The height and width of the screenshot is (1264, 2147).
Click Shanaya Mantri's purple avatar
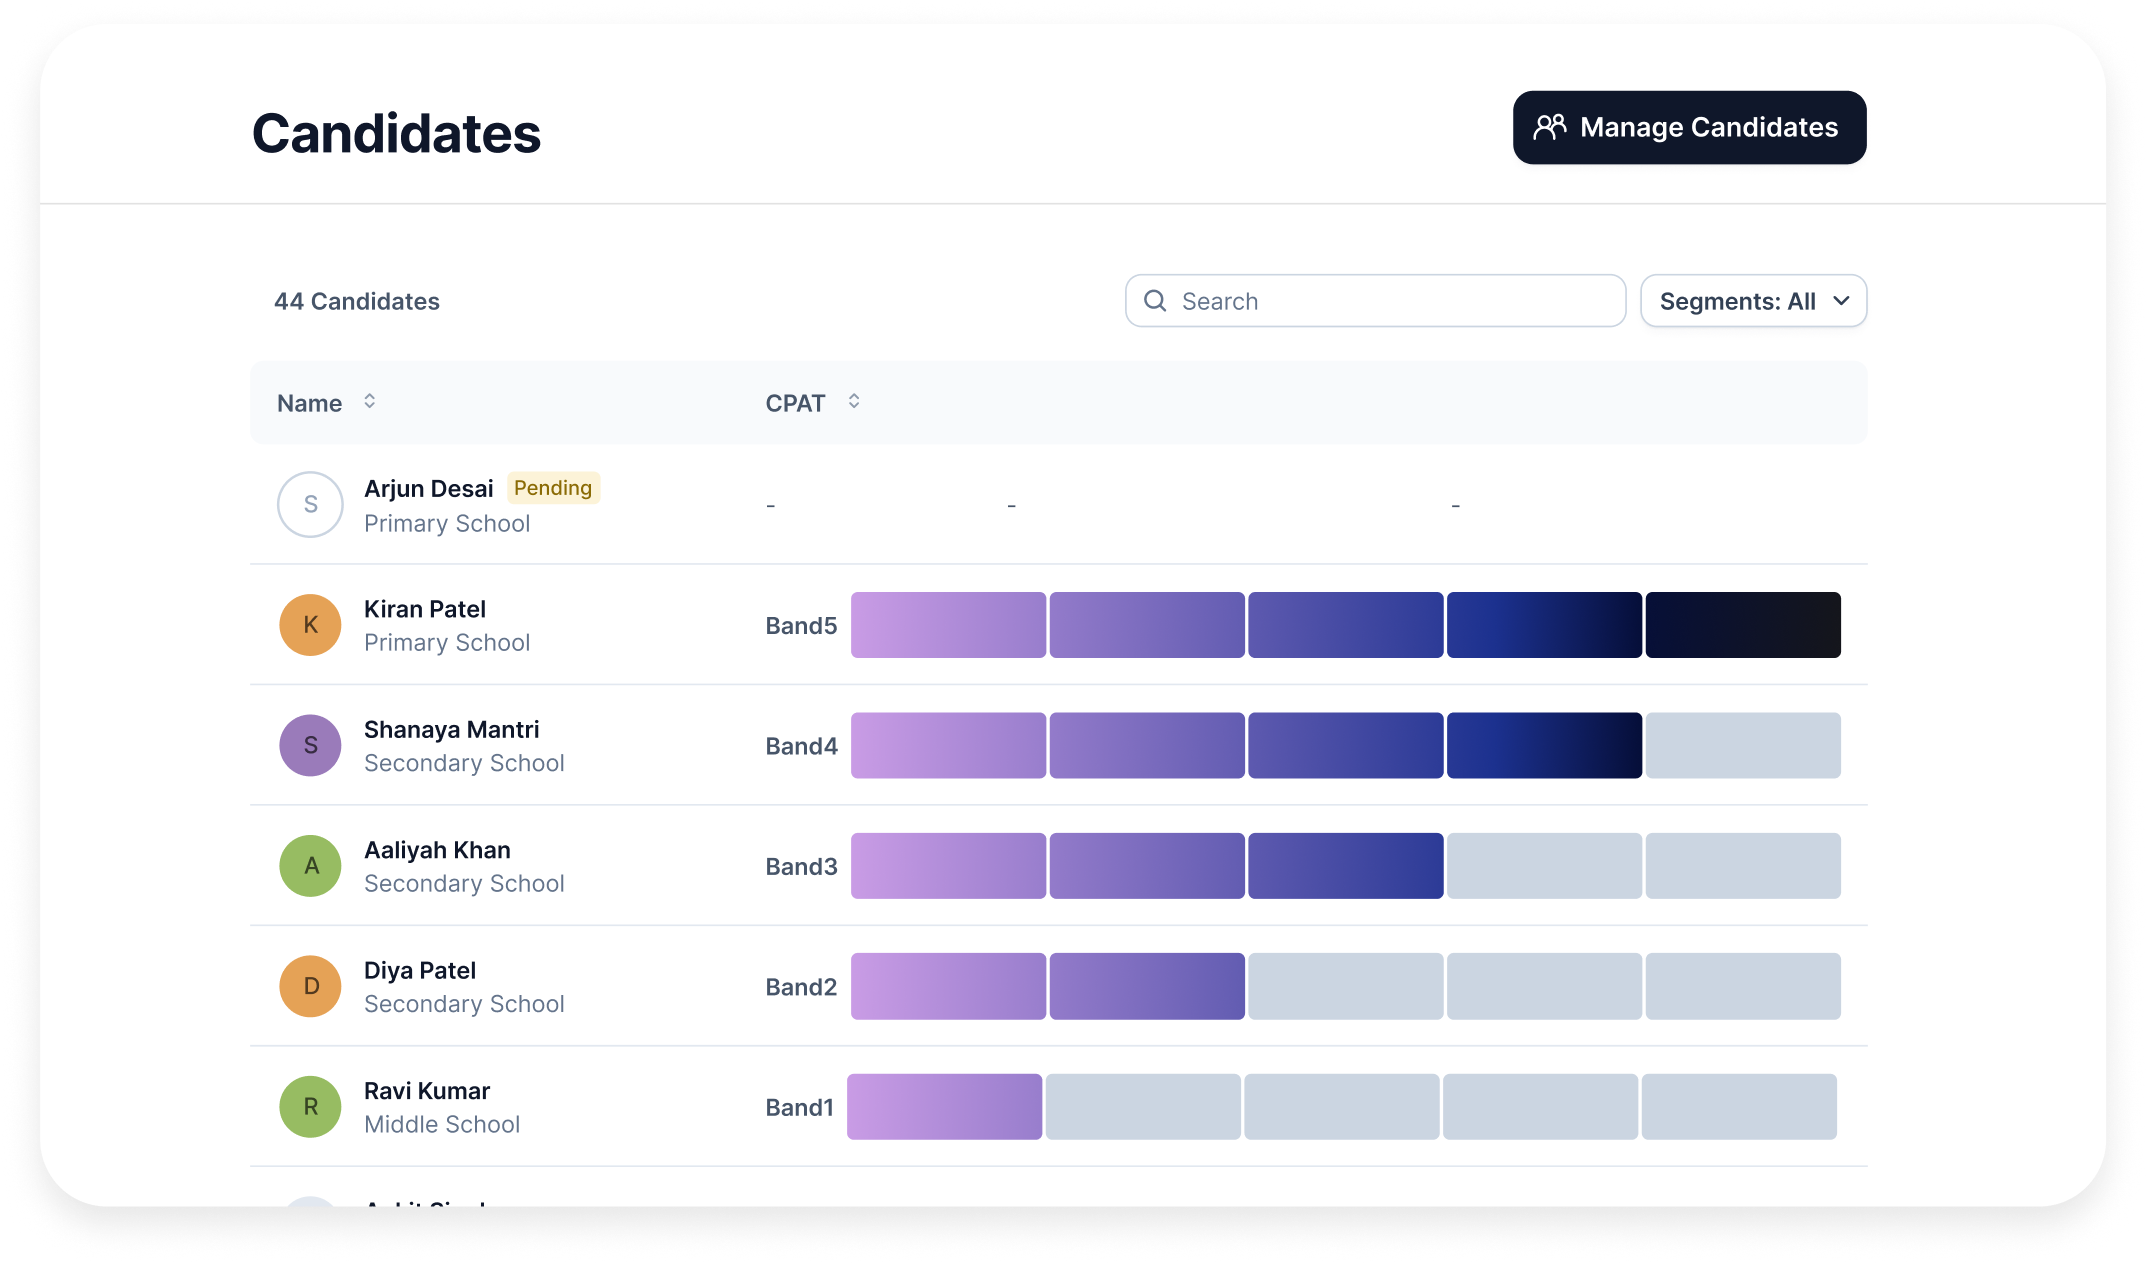[x=310, y=745]
